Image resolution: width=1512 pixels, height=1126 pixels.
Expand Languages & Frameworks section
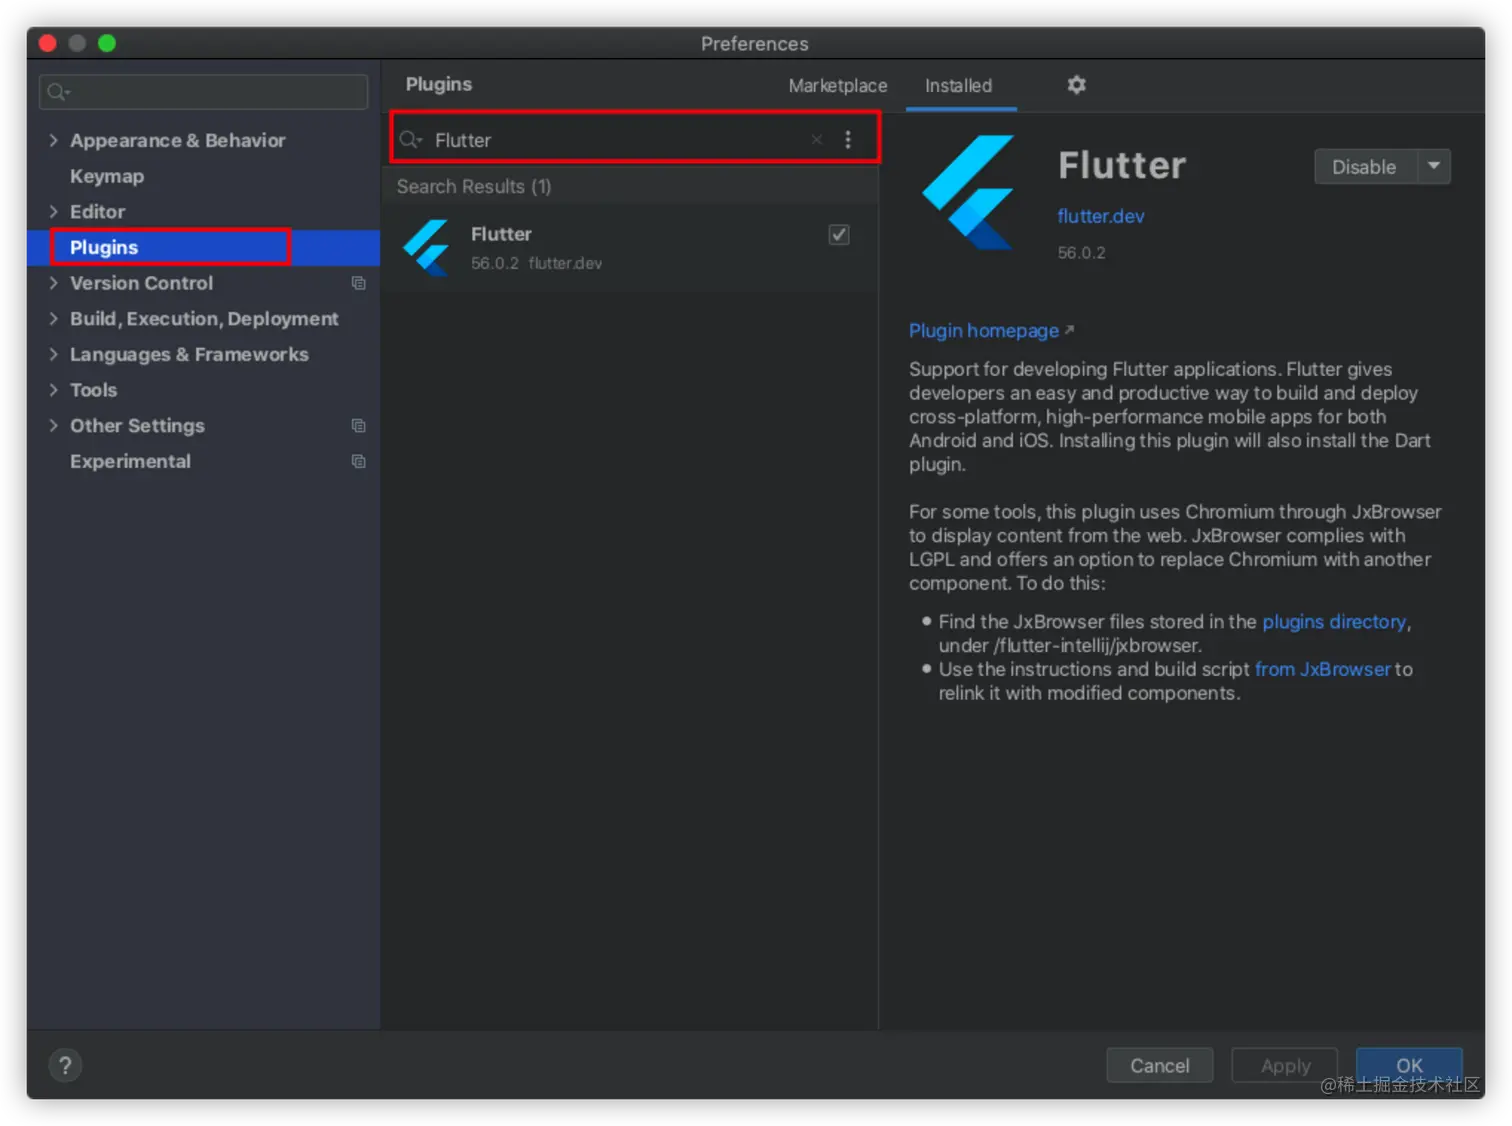point(53,355)
